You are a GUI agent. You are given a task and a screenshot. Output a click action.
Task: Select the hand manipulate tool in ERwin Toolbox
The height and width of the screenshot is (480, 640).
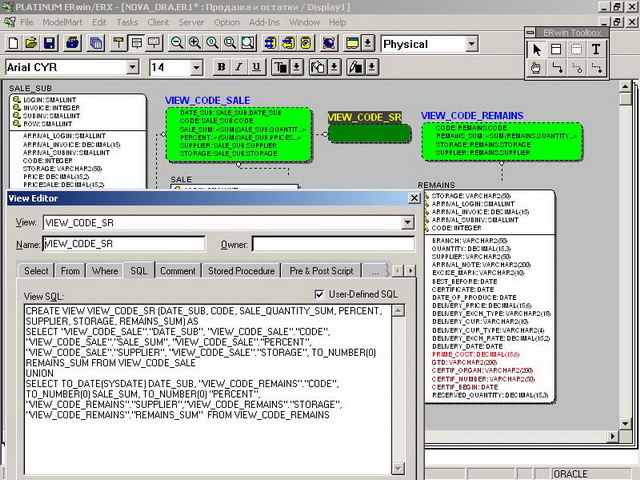[x=536, y=68]
